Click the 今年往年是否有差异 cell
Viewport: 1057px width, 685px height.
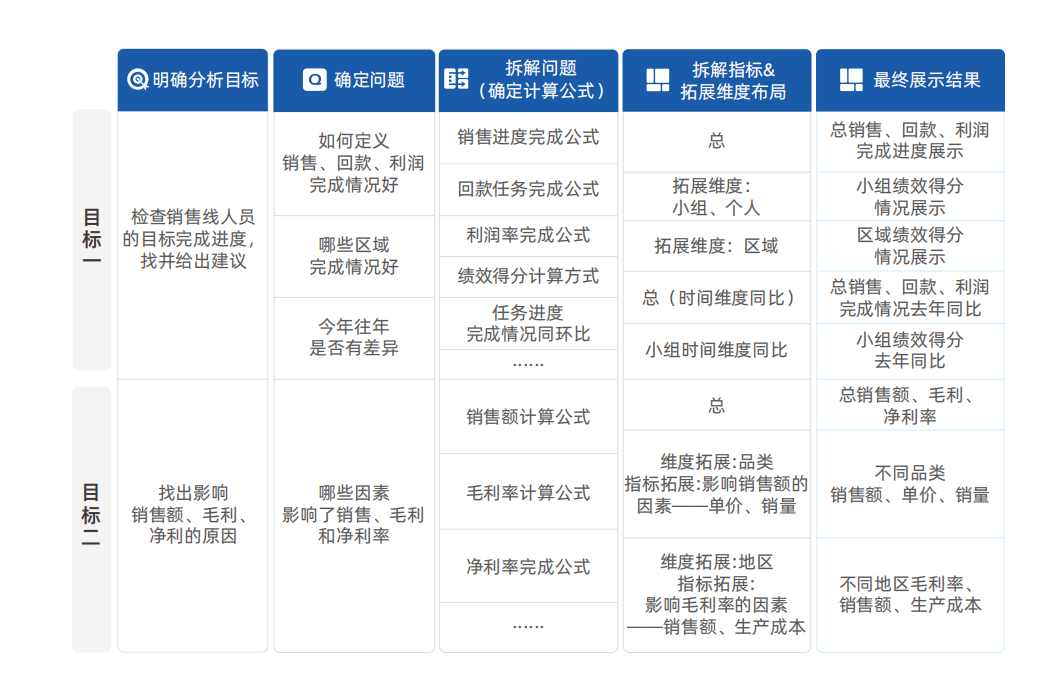point(354,338)
